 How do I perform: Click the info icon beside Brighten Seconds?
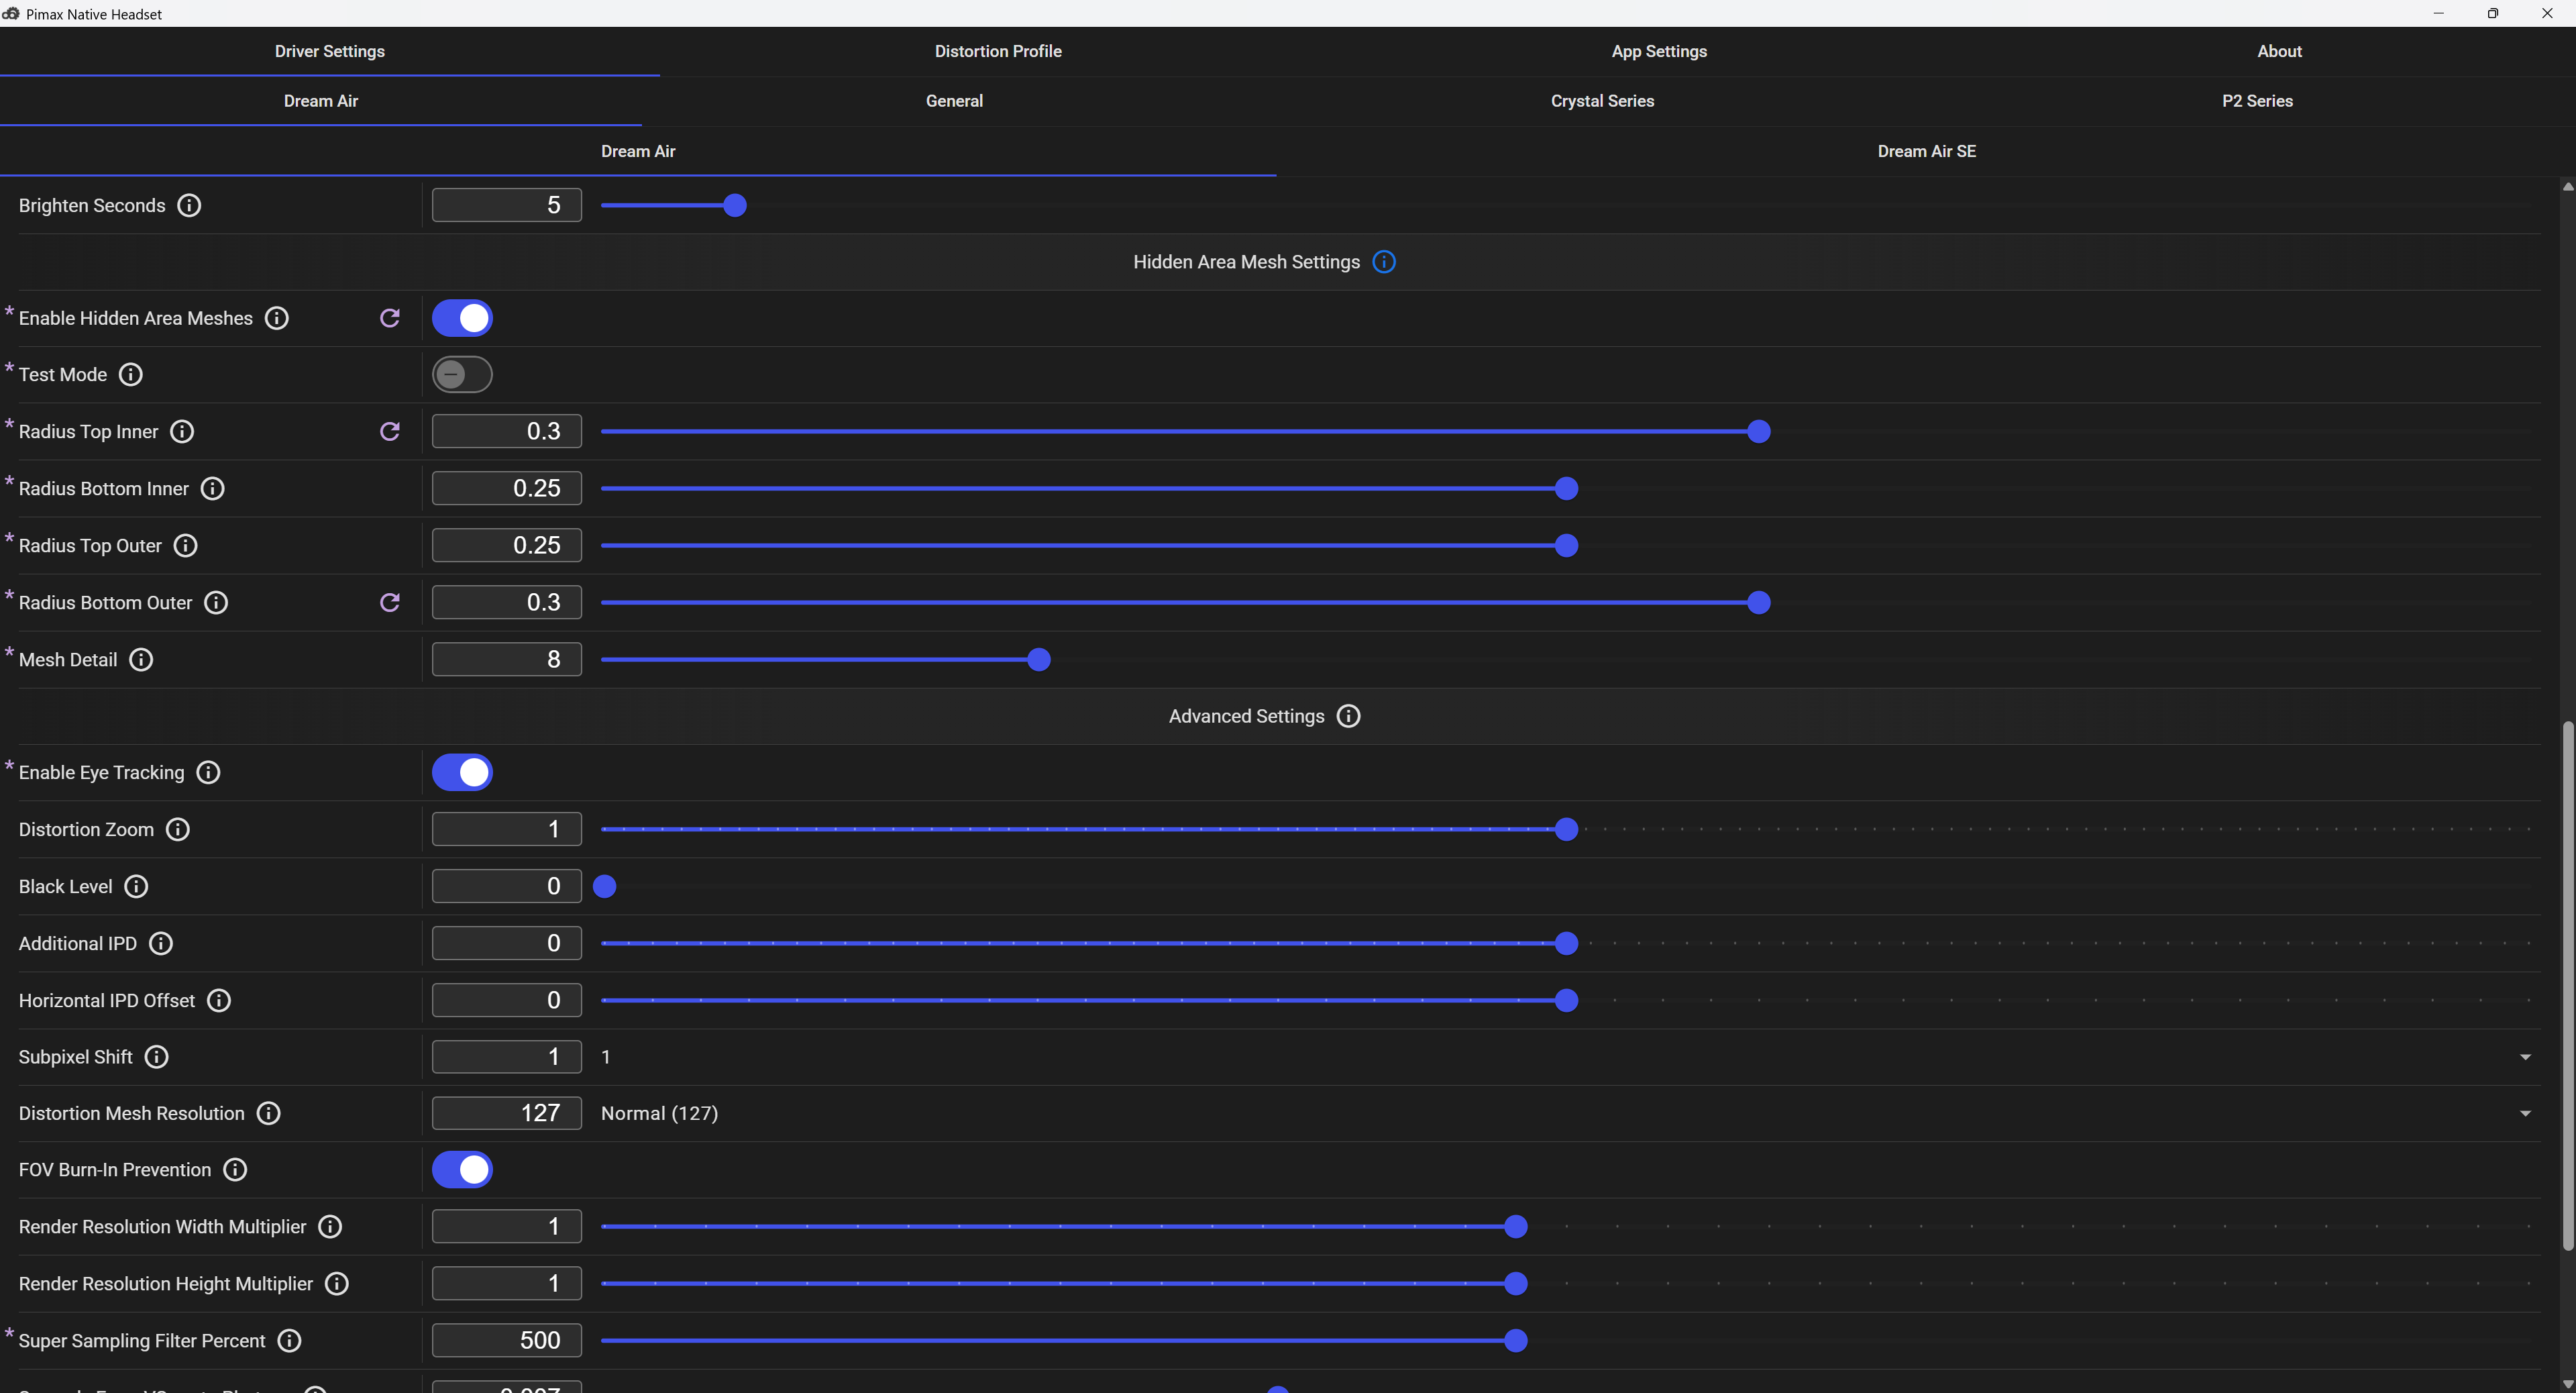point(189,205)
